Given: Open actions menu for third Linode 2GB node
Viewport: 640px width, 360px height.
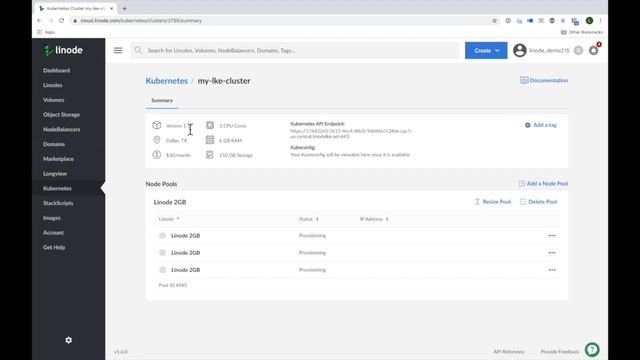Looking at the screenshot, I should pyautogui.click(x=552, y=270).
